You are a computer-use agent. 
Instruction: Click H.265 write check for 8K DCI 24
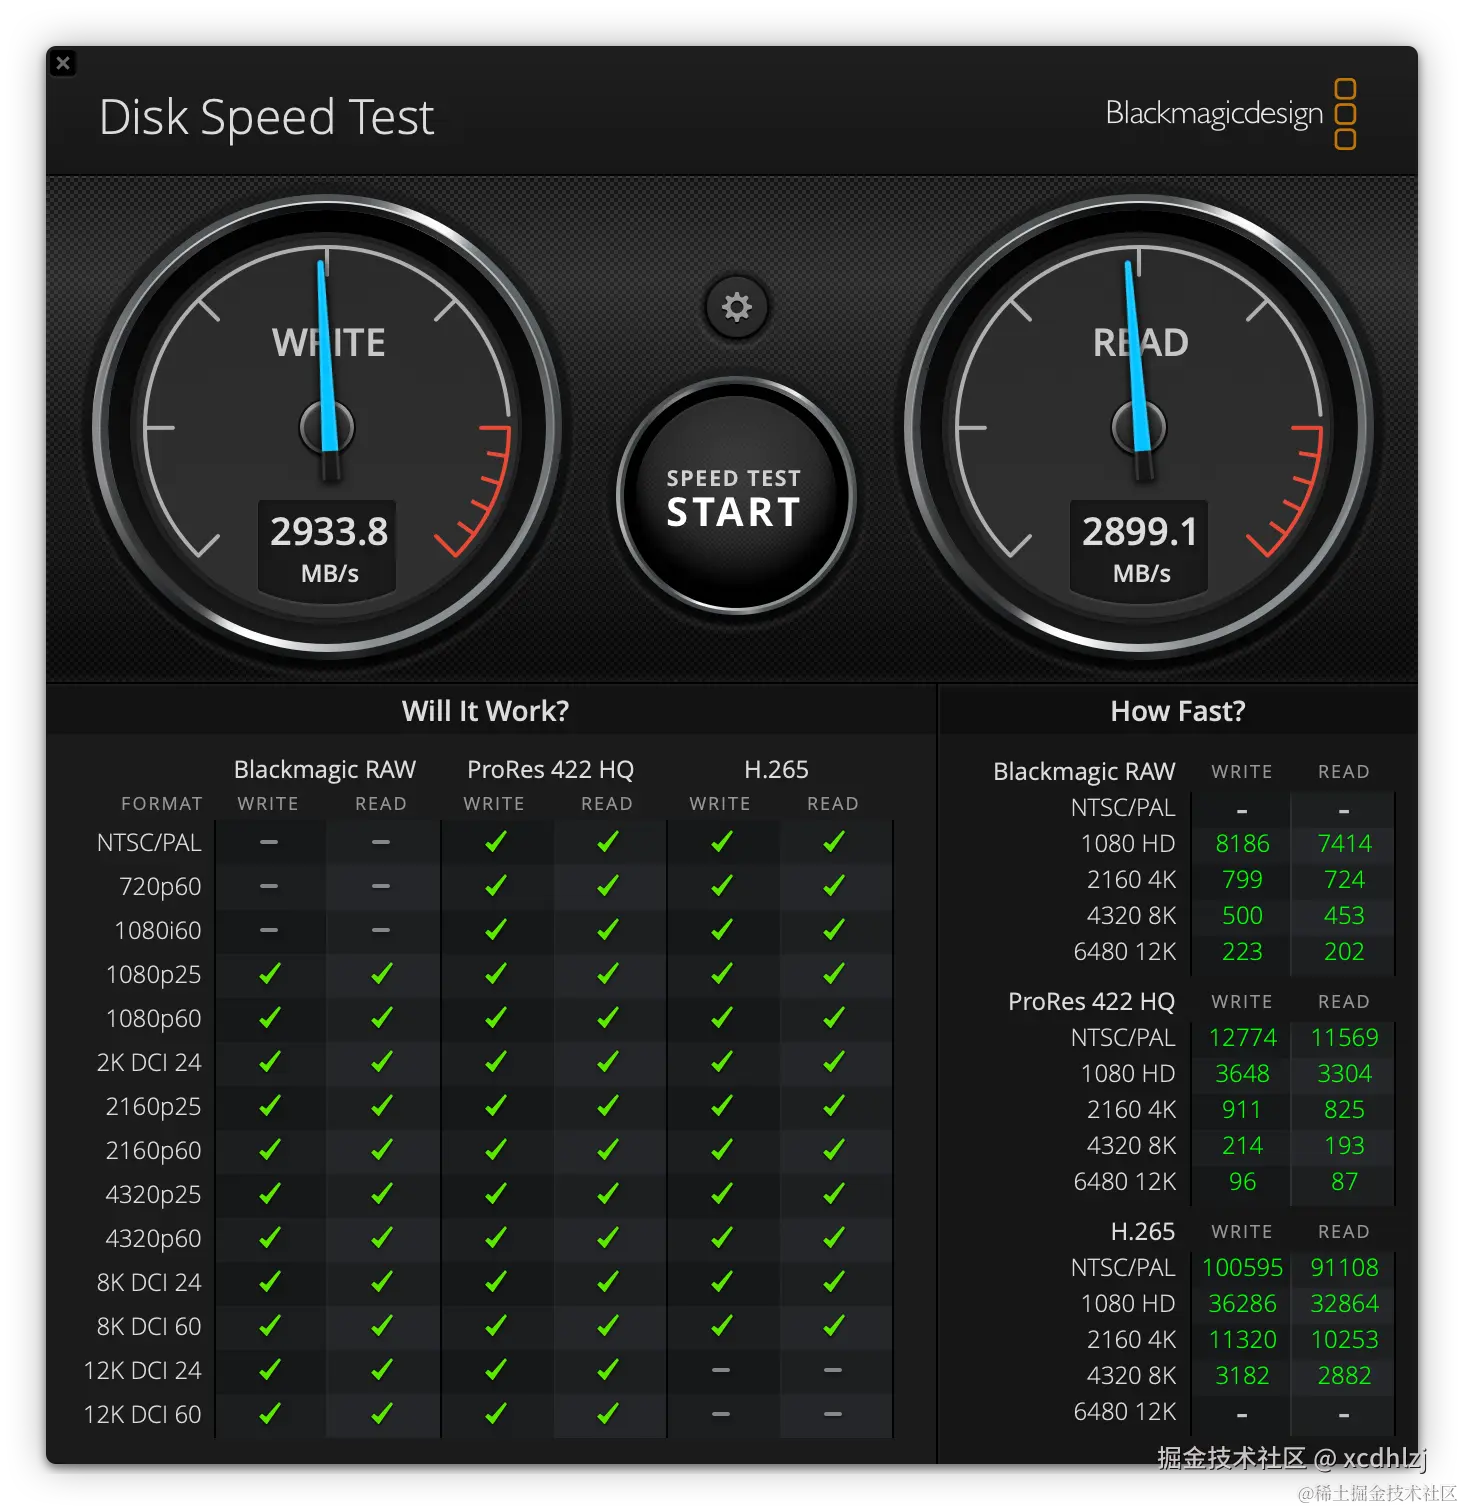(x=721, y=1282)
